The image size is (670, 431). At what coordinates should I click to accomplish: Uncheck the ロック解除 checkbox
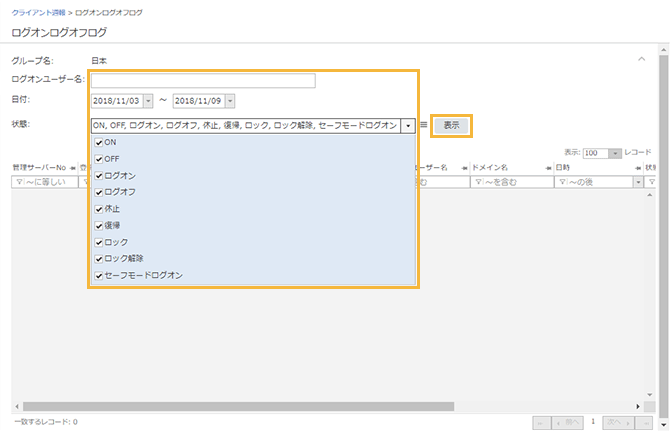tap(98, 258)
